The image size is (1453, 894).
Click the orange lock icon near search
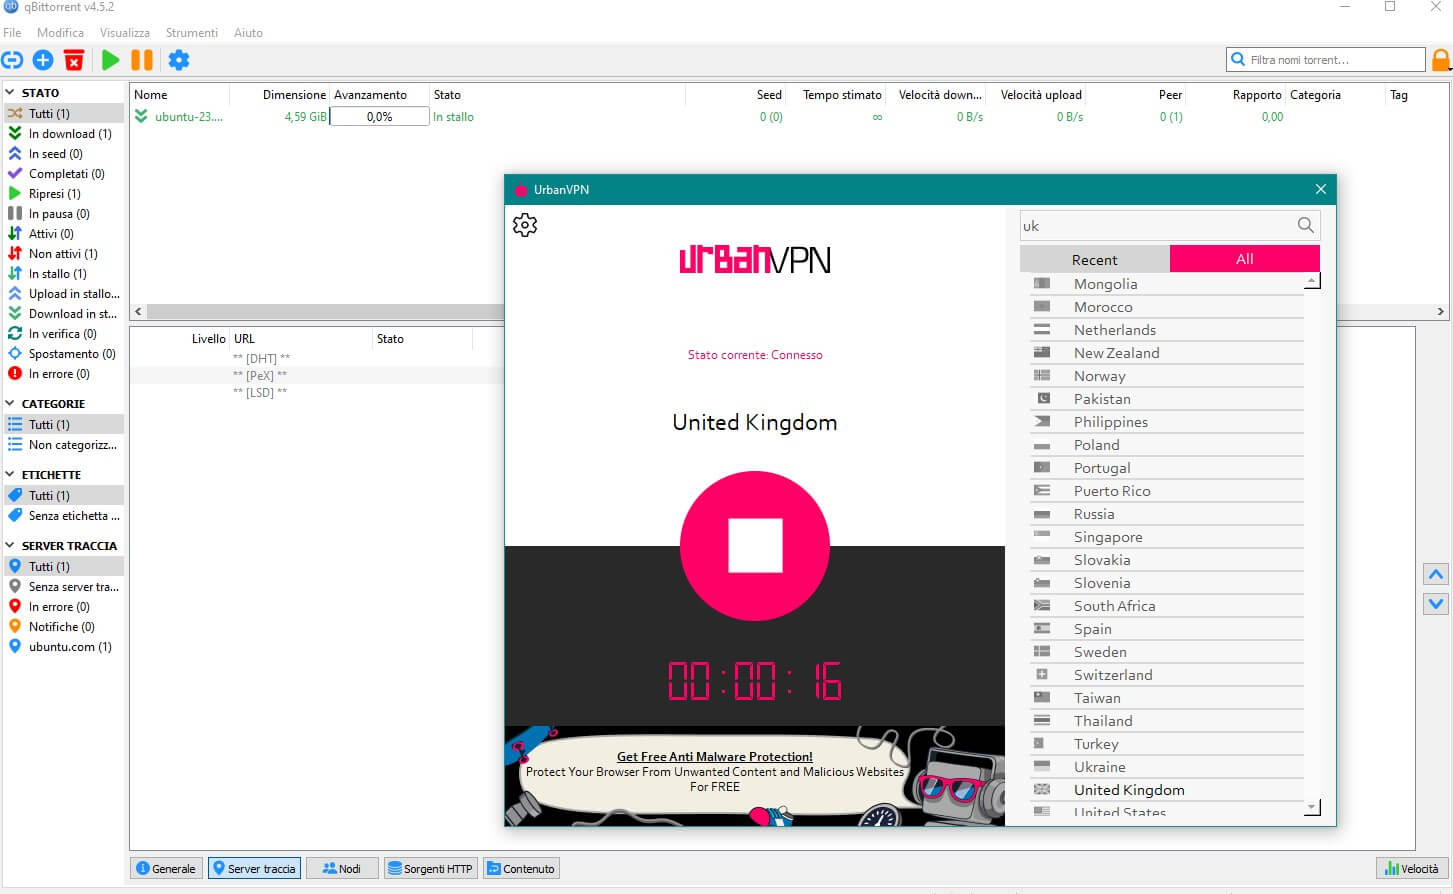point(1441,60)
